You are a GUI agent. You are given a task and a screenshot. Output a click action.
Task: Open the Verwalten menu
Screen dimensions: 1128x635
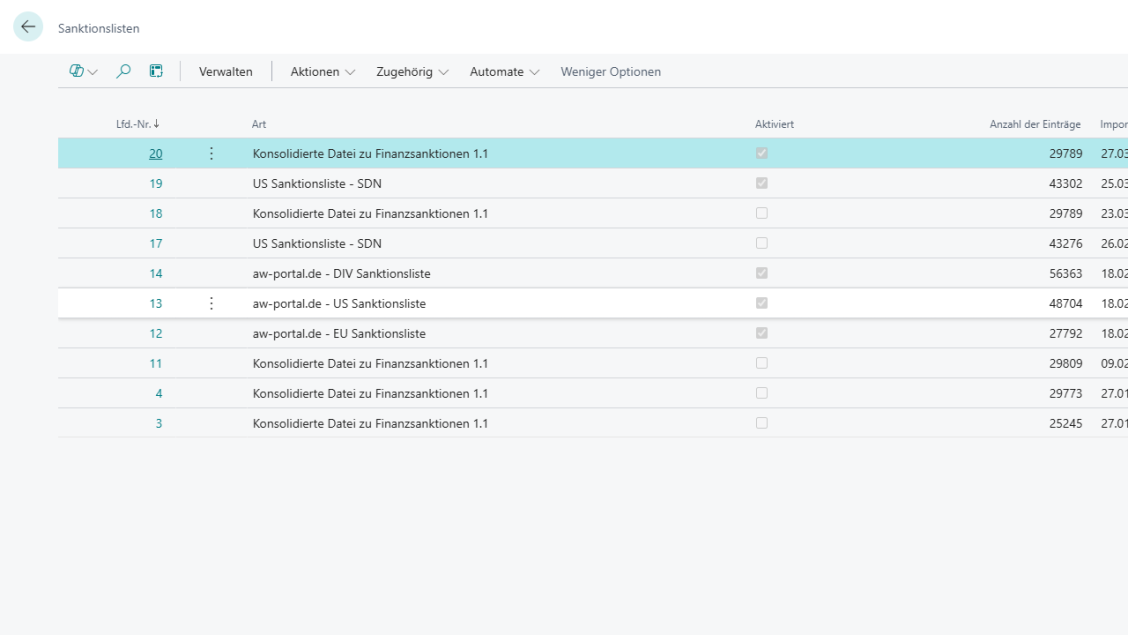coord(225,72)
